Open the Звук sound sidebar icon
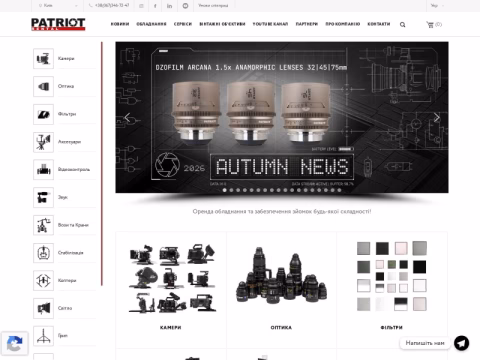The image size is (480, 360). tap(43, 197)
